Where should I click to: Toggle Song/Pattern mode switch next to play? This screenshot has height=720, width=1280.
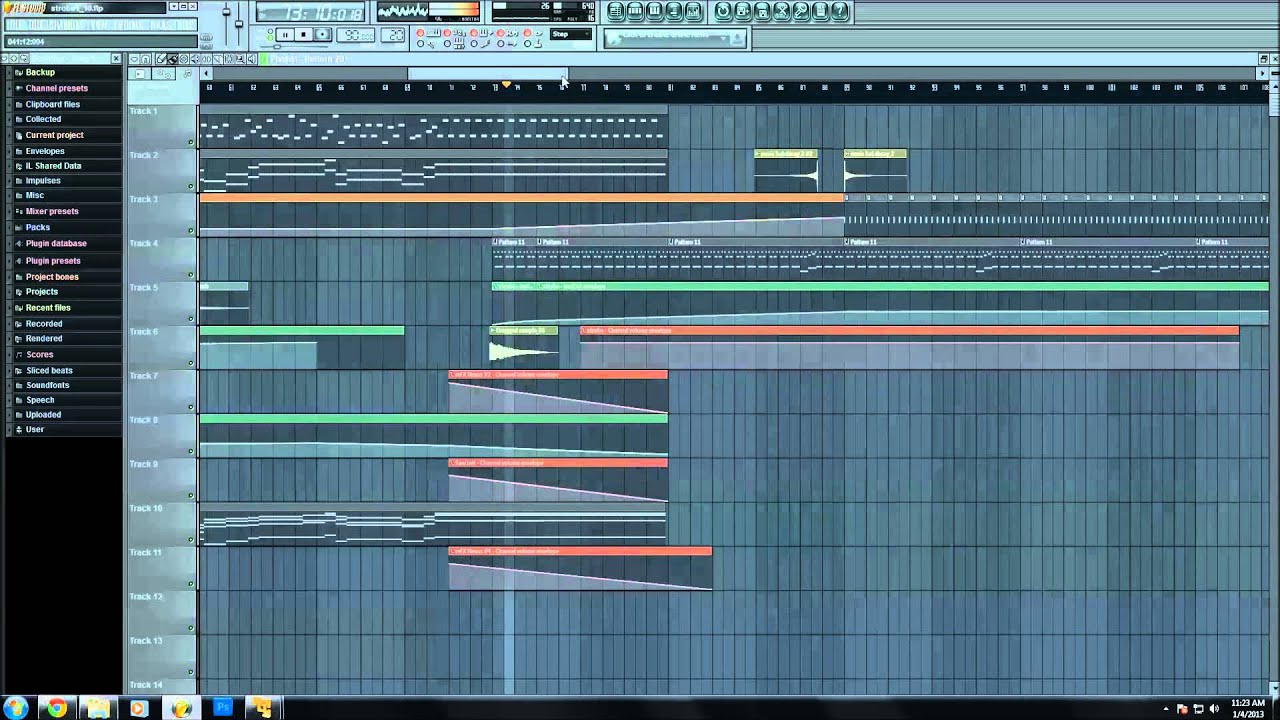click(x=270, y=34)
